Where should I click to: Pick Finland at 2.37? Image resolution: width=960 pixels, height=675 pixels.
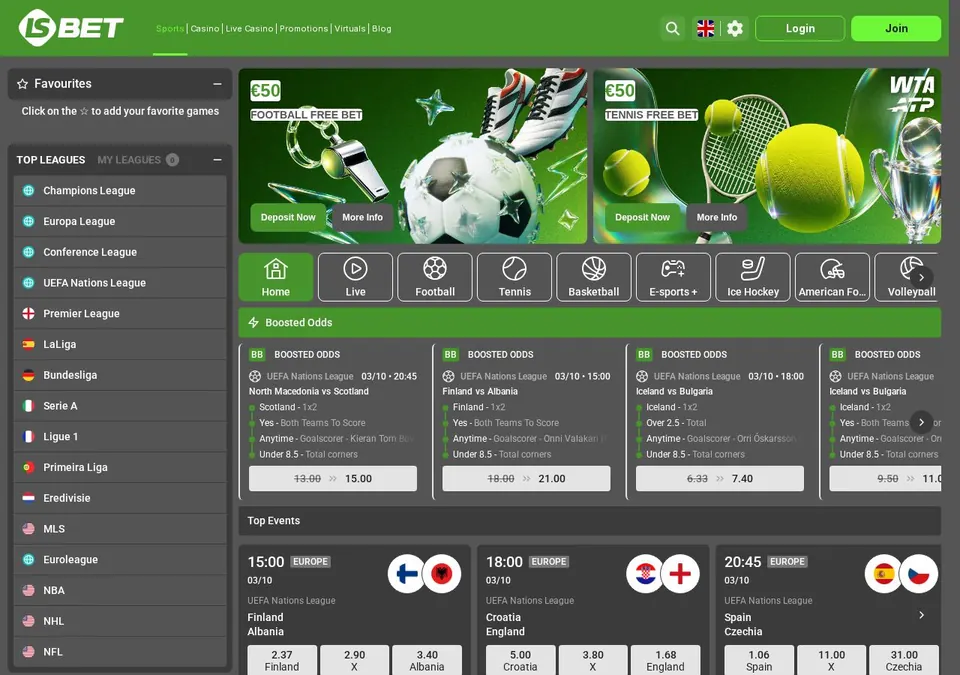click(x=282, y=660)
